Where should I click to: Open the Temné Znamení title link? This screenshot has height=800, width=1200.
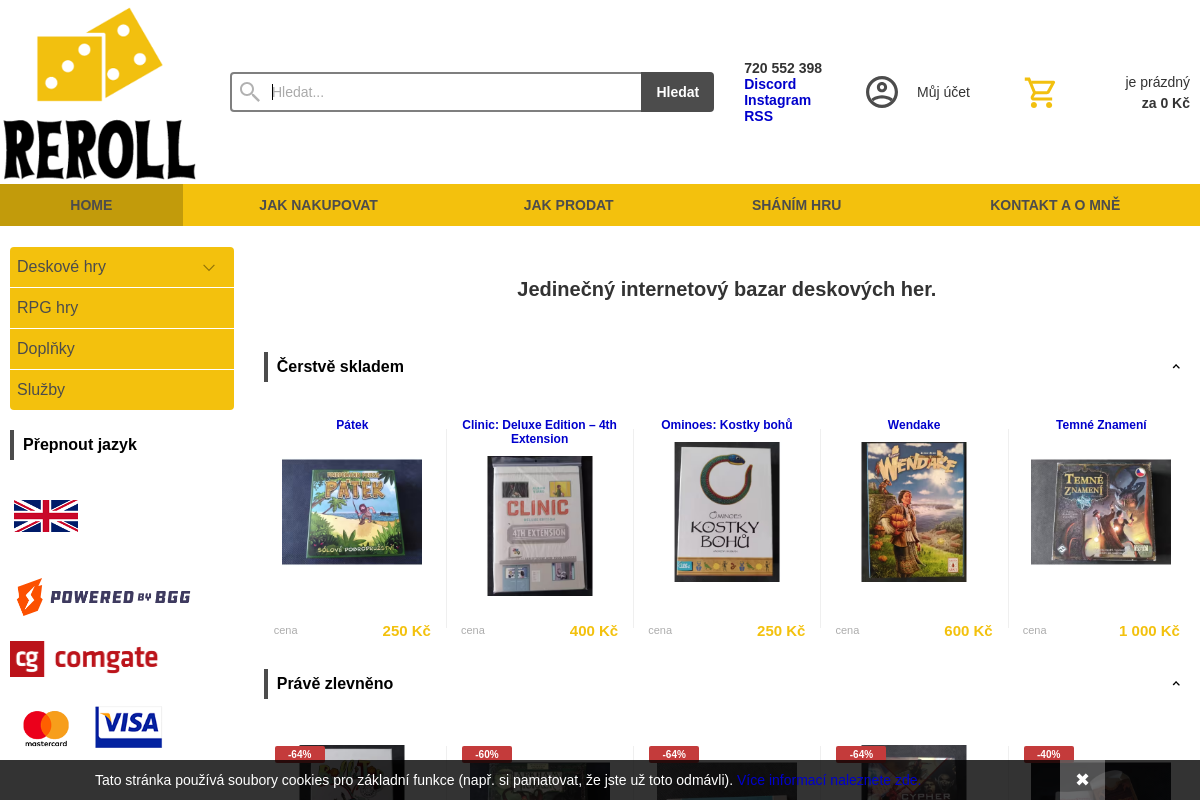coord(1101,425)
